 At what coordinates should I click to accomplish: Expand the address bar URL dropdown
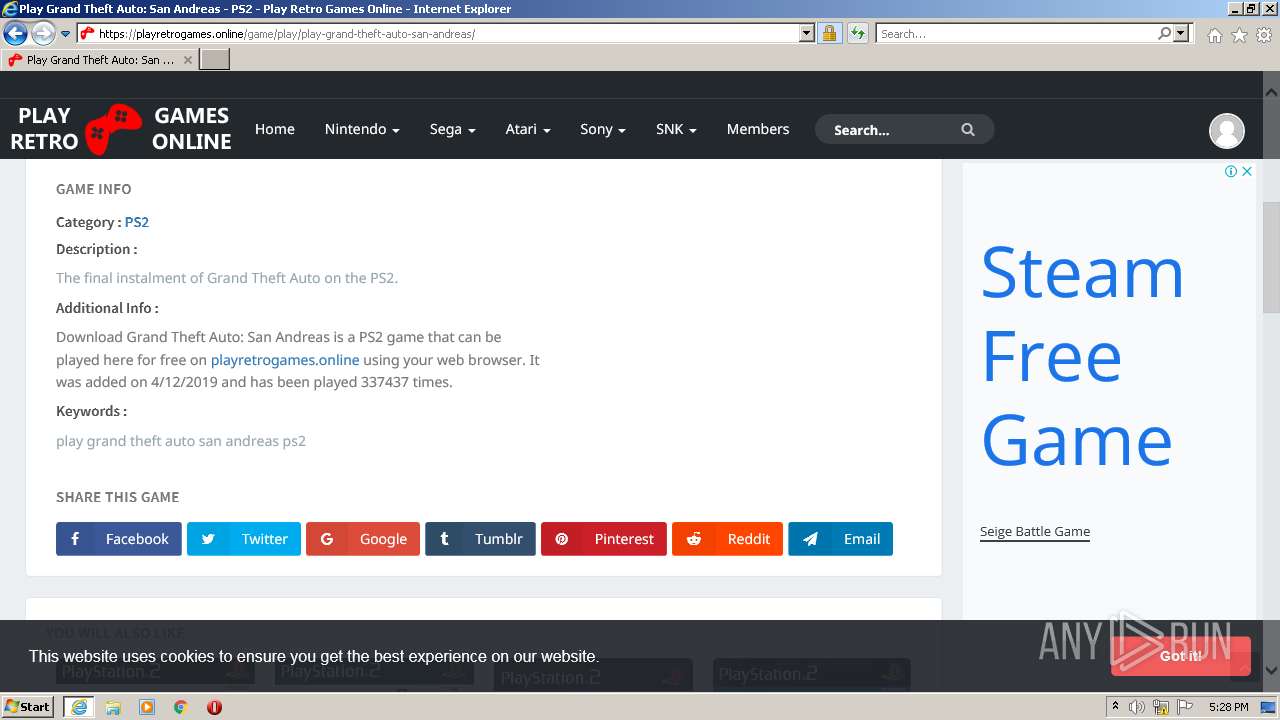pos(807,34)
